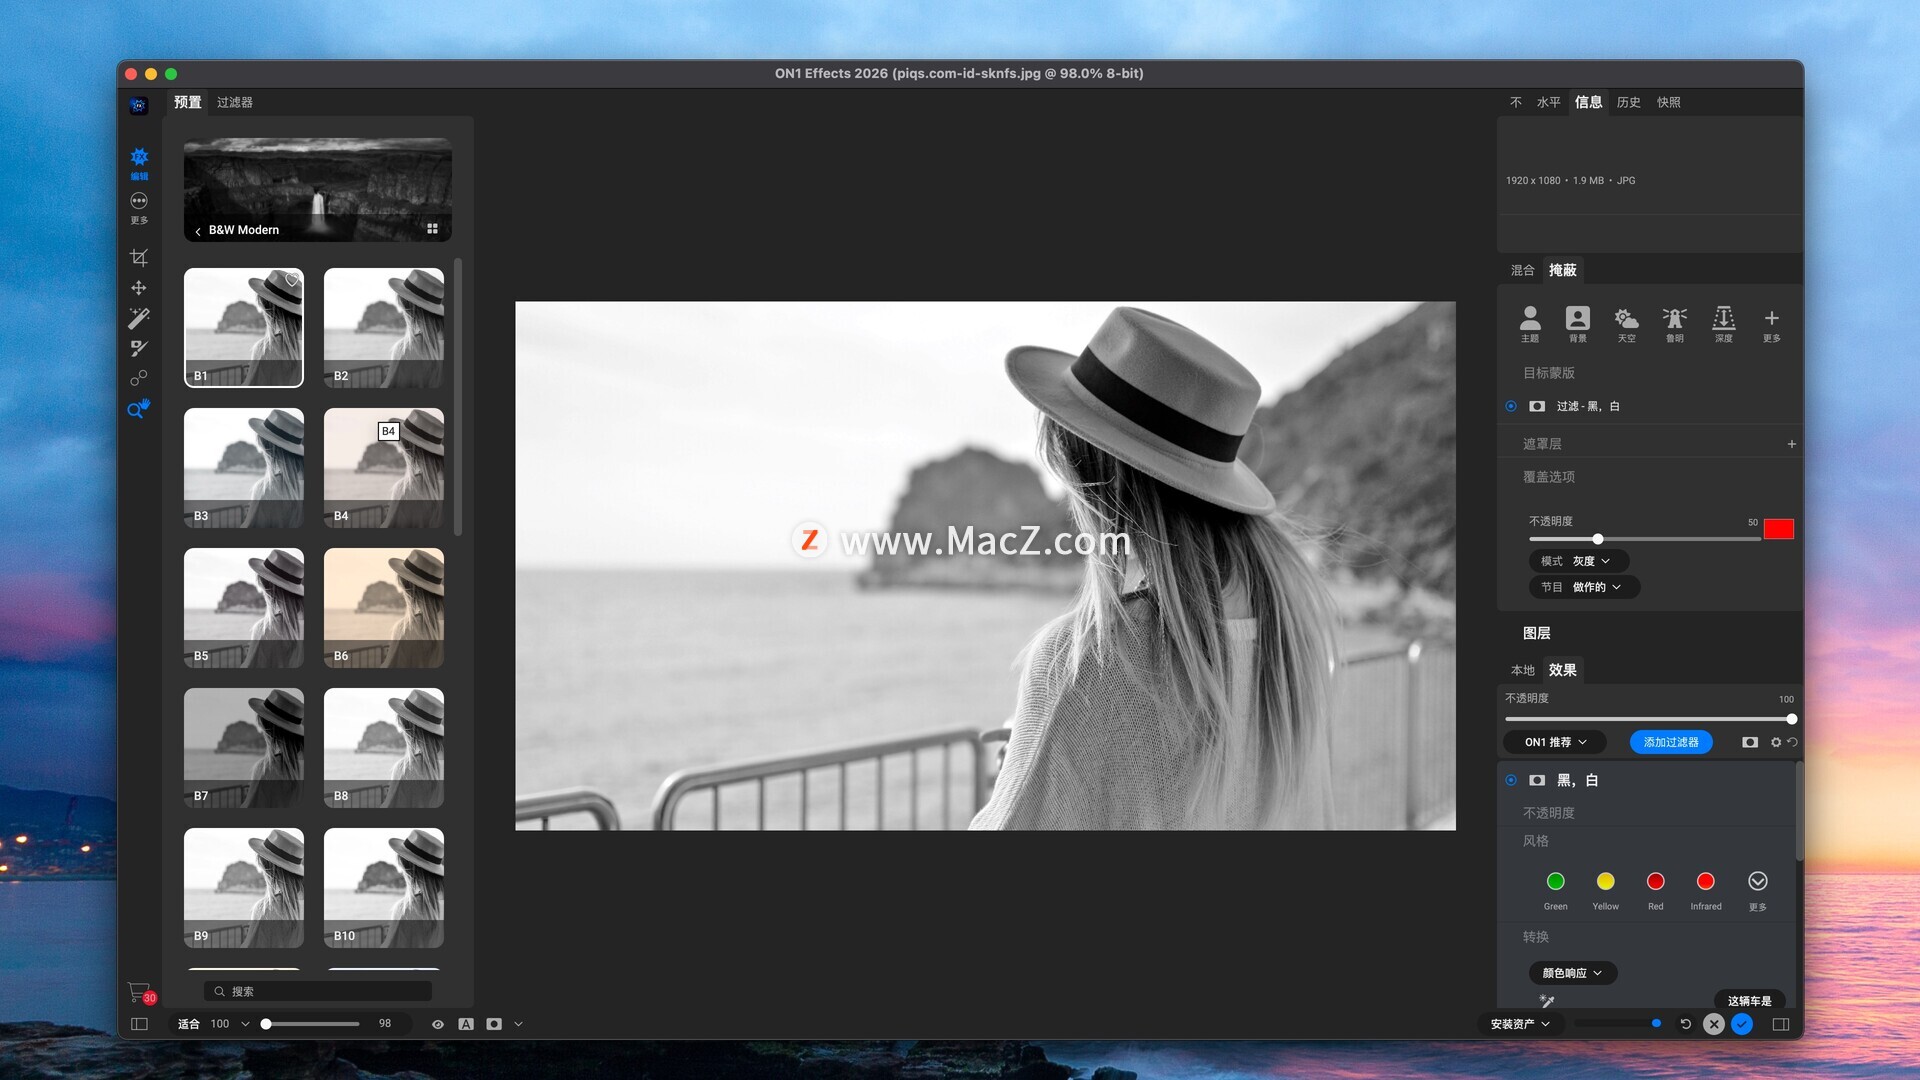Open the ON1 推荐 dropdown

tap(1554, 742)
